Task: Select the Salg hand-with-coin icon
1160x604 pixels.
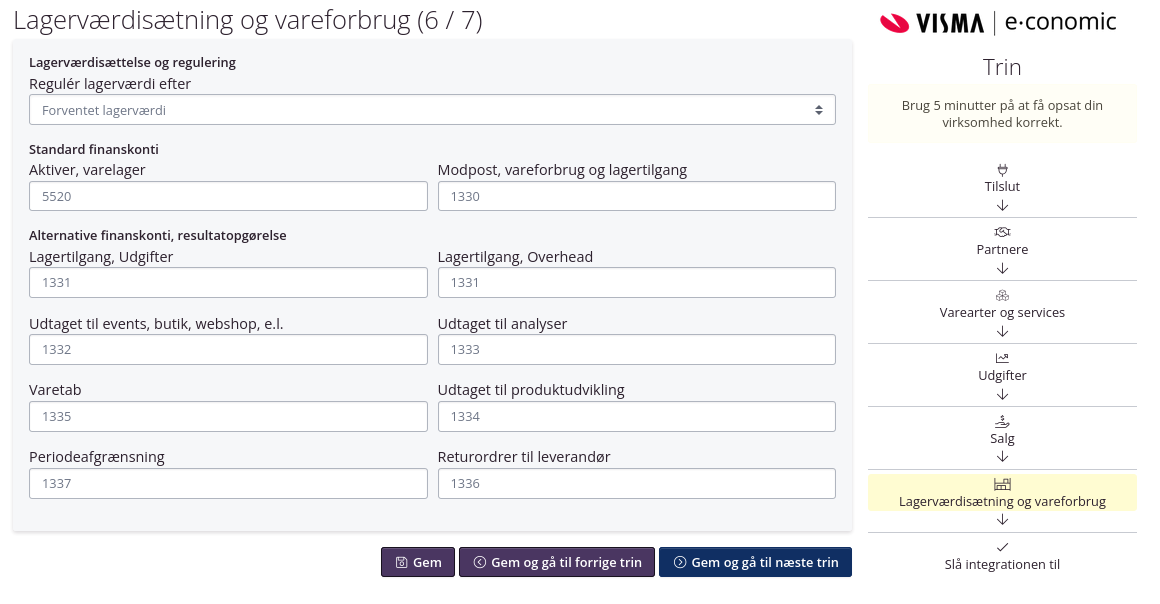Action: (1002, 421)
